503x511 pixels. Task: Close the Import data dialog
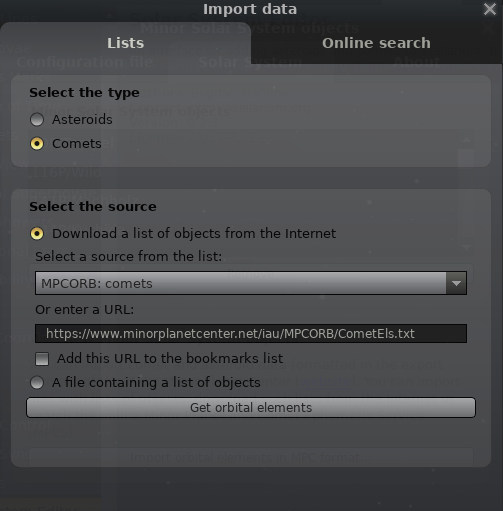pyautogui.click(x=489, y=9)
